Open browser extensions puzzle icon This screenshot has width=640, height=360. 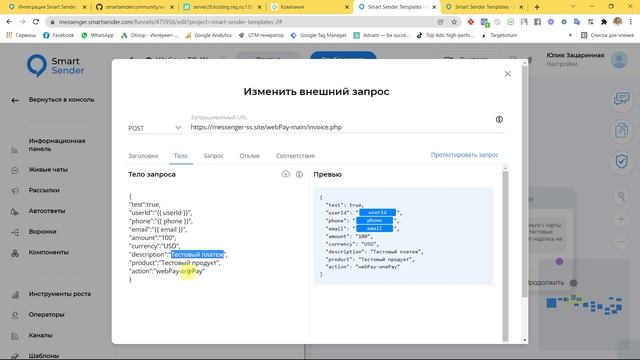[604, 22]
